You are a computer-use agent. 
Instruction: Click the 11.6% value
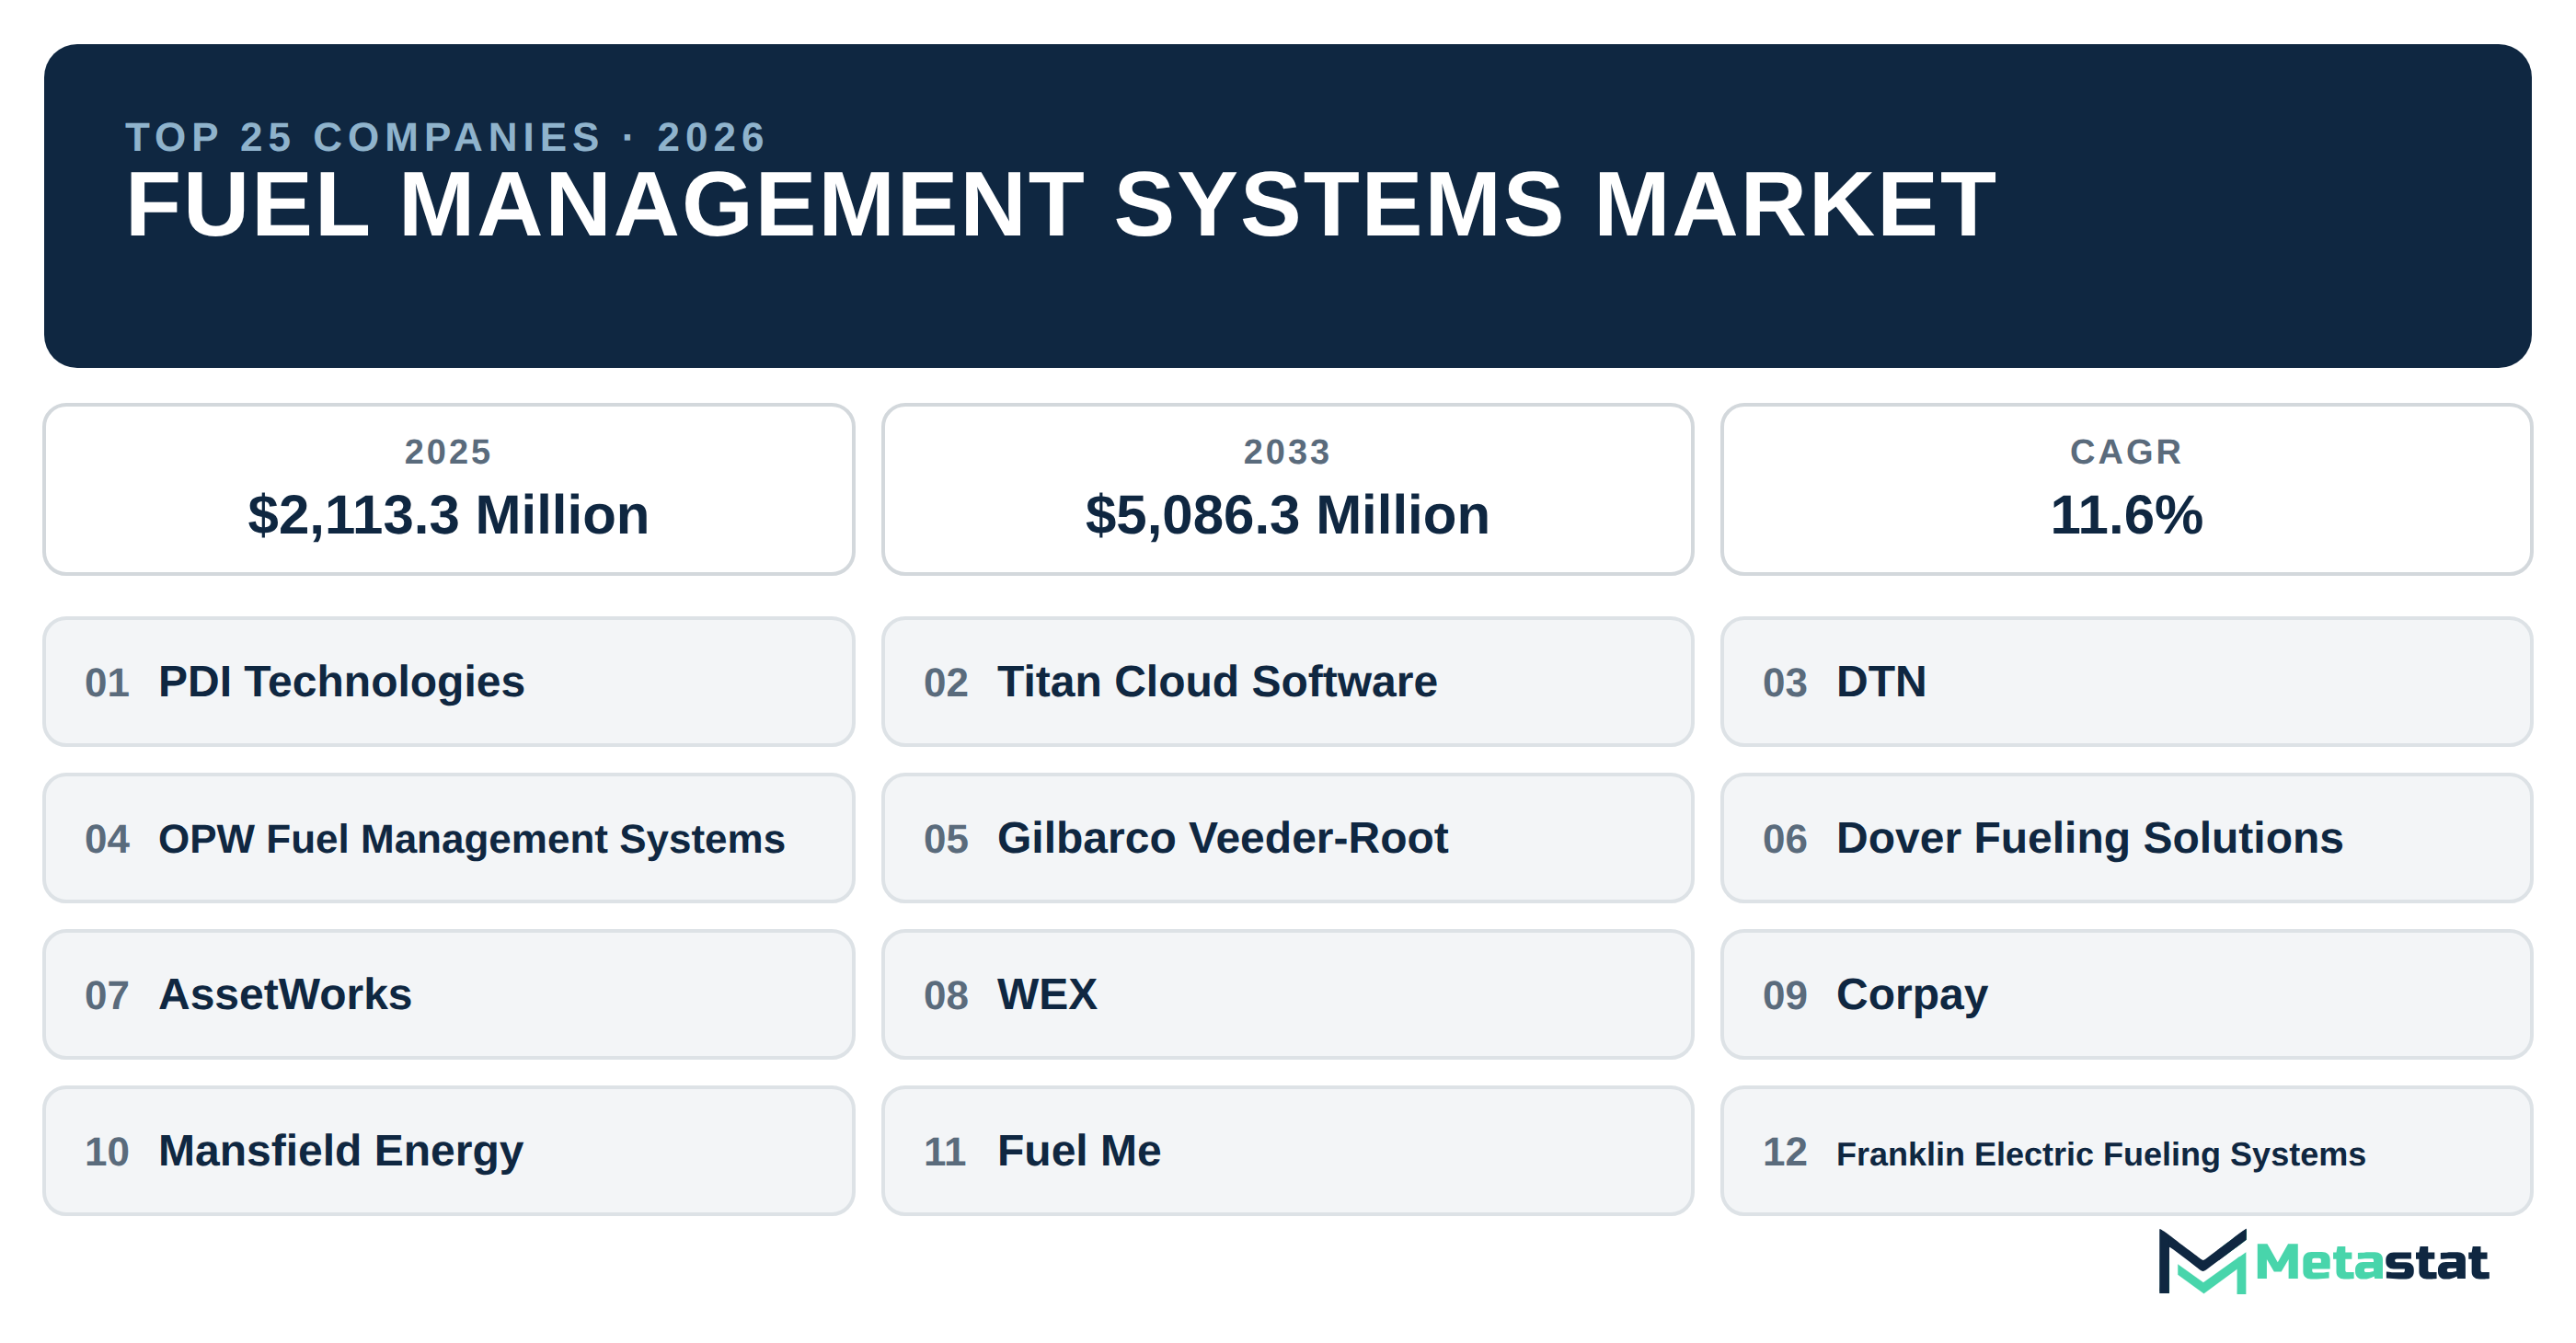tap(2127, 516)
